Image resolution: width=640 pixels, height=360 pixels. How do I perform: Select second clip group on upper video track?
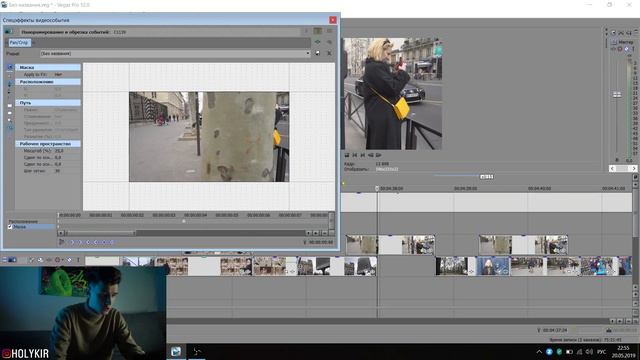[x=523, y=244]
